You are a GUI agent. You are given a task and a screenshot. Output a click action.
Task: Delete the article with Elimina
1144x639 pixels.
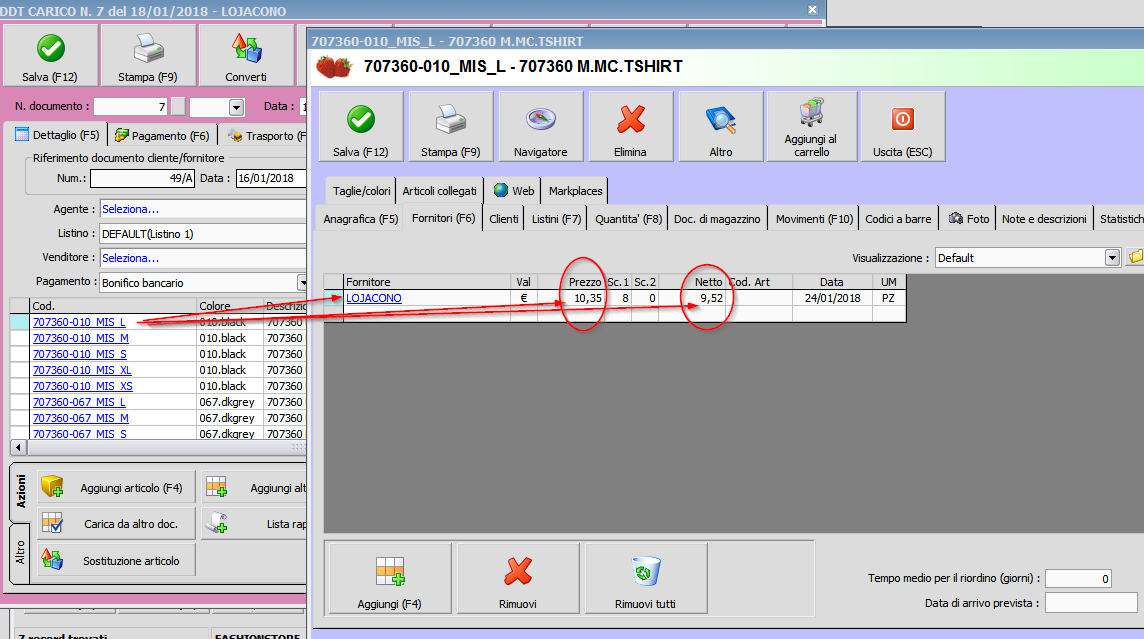(x=630, y=126)
